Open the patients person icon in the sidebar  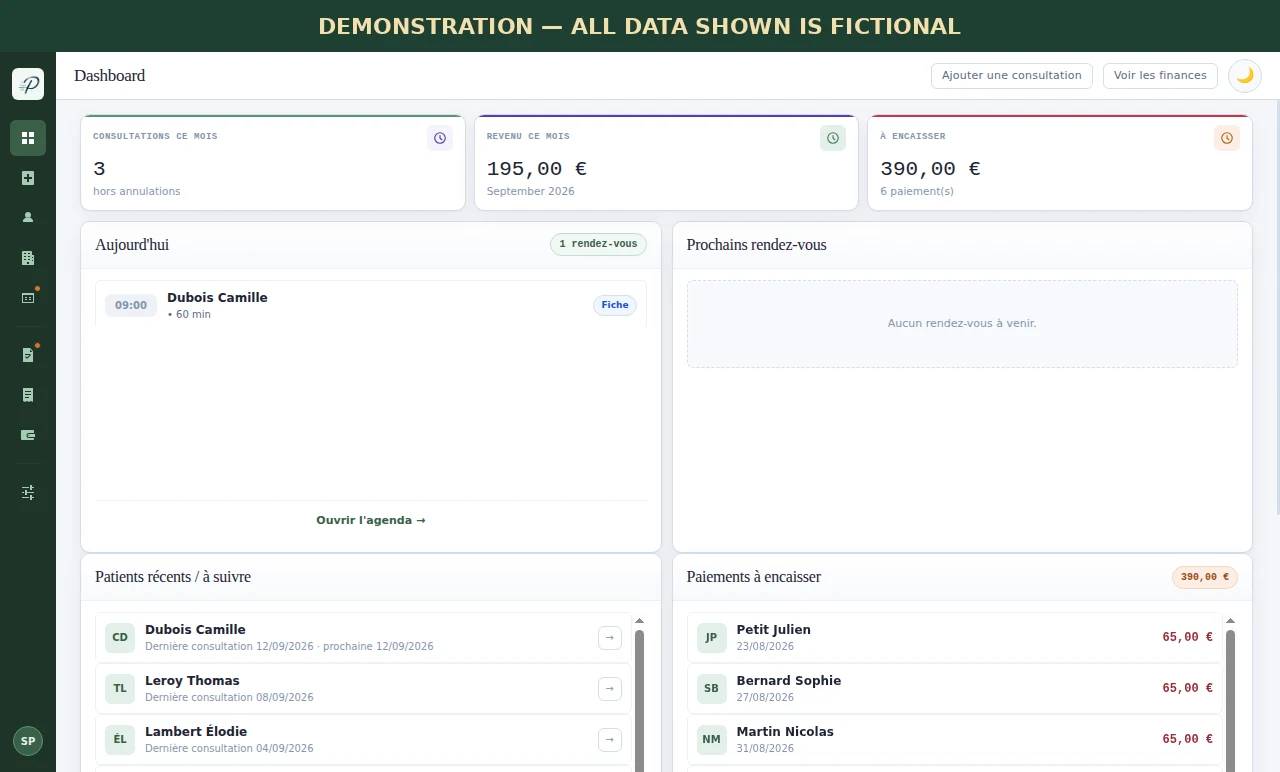click(28, 217)
